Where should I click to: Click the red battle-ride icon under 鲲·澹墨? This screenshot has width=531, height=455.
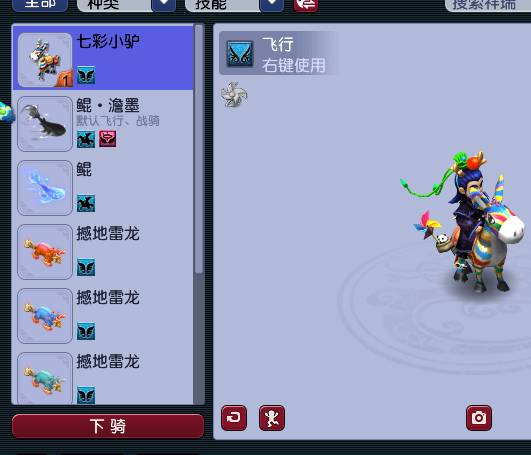coord(108,139)
